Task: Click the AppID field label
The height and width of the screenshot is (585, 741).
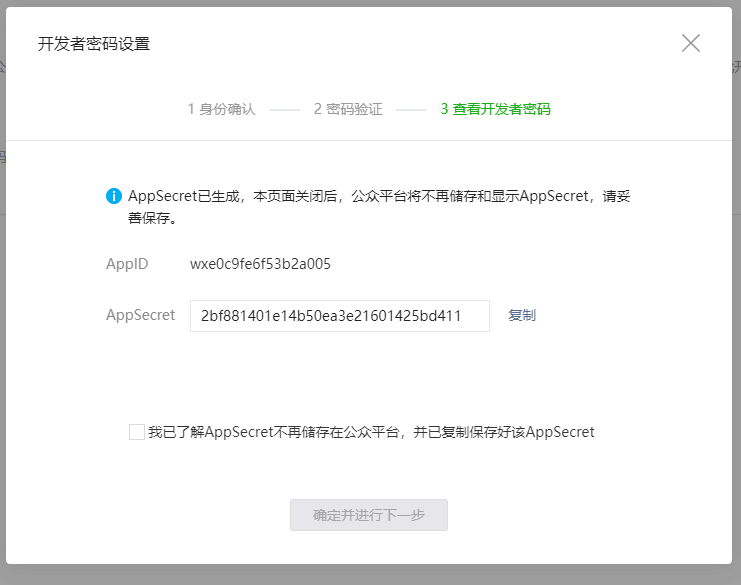Action: (127, 264)
